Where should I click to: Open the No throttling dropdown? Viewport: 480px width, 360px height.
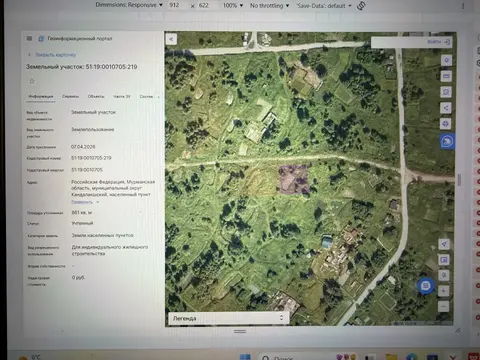point(269,6)
